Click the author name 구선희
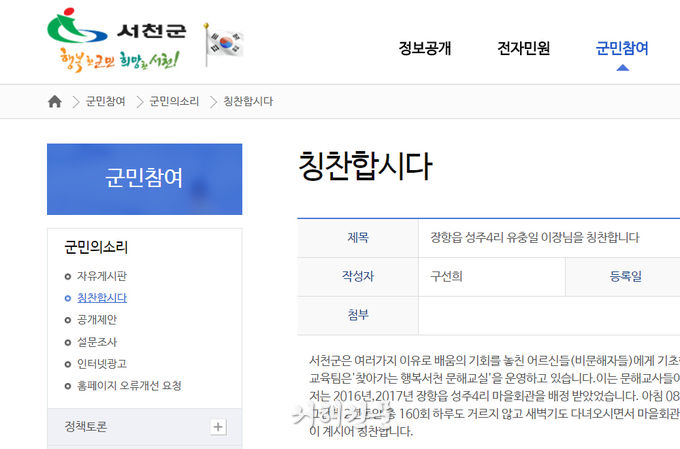Screen dimensions: 680x449 (x=446, y=276)
